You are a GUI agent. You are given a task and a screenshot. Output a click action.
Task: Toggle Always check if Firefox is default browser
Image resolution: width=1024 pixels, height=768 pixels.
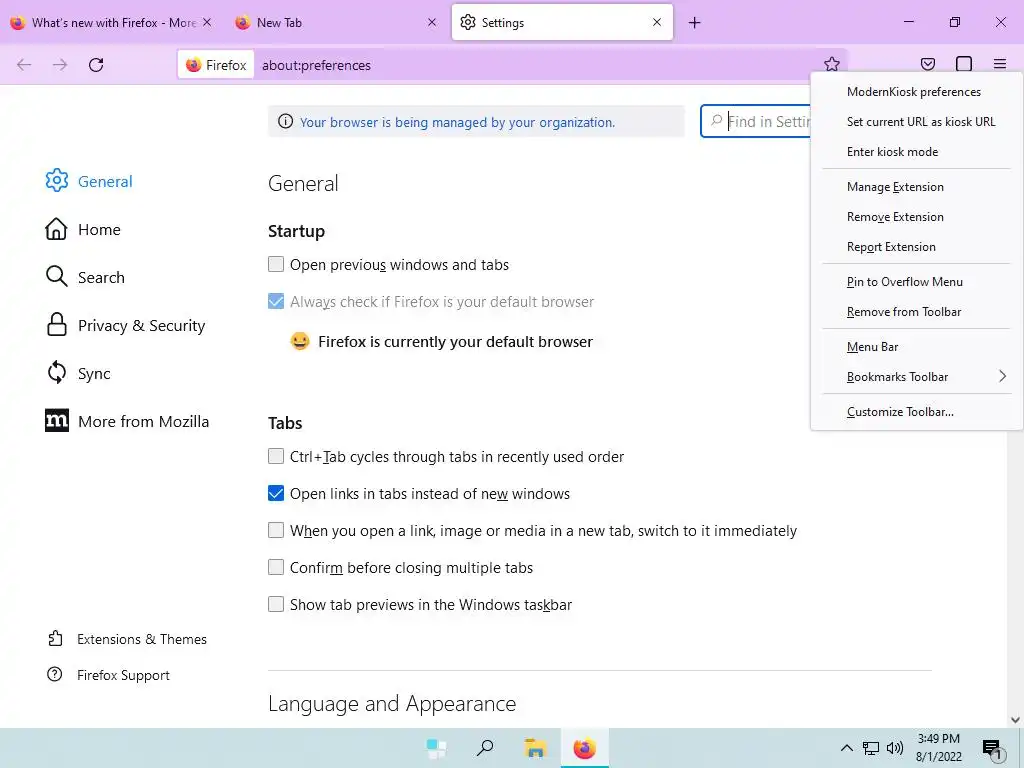point(276,301)
